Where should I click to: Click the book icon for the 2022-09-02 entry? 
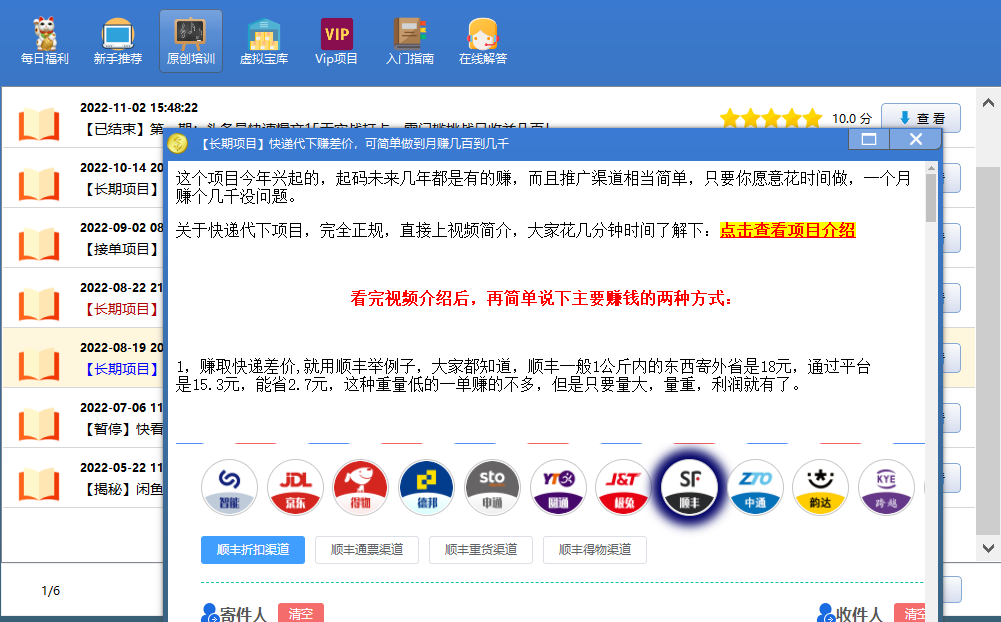tap(39, 244)
